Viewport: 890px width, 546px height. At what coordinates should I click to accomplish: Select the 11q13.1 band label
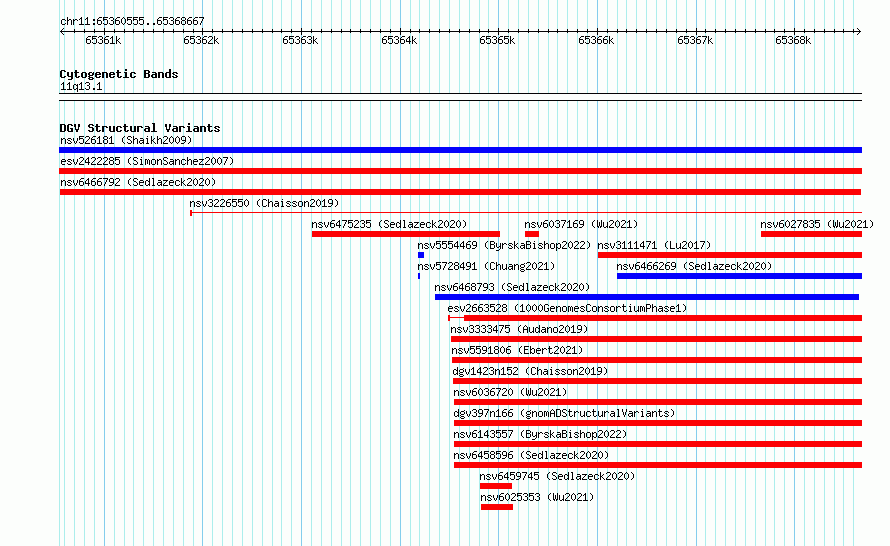click(x=81, y=86)
